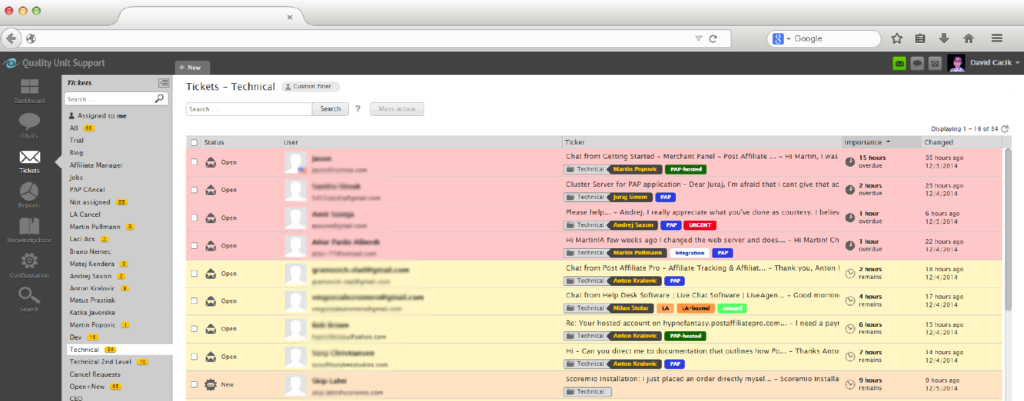
Task: Open the address bar history dropdown arrow
Action: pos(698,39)
